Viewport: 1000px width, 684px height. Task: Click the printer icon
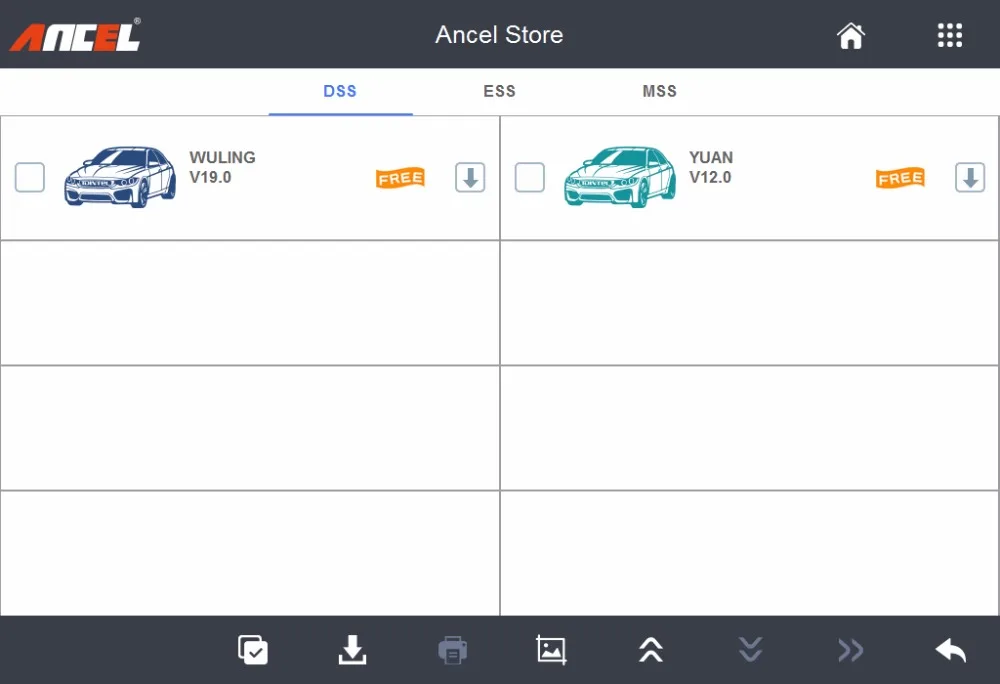pos(452,650)
